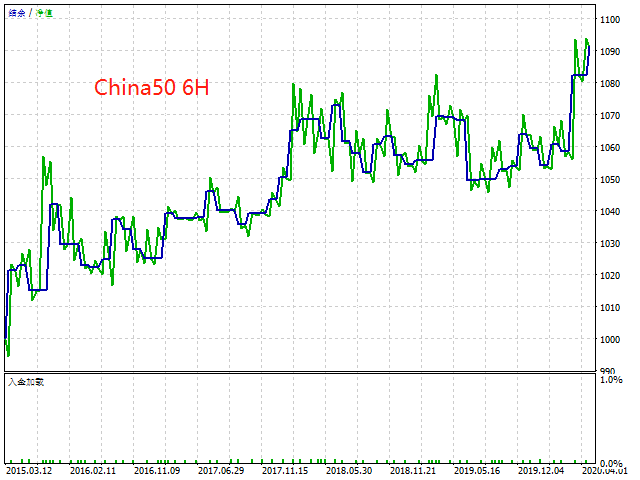This screenshot has width=640, height=480.
Task: Click the 1090 value on price axis
Action: (610, 51)
